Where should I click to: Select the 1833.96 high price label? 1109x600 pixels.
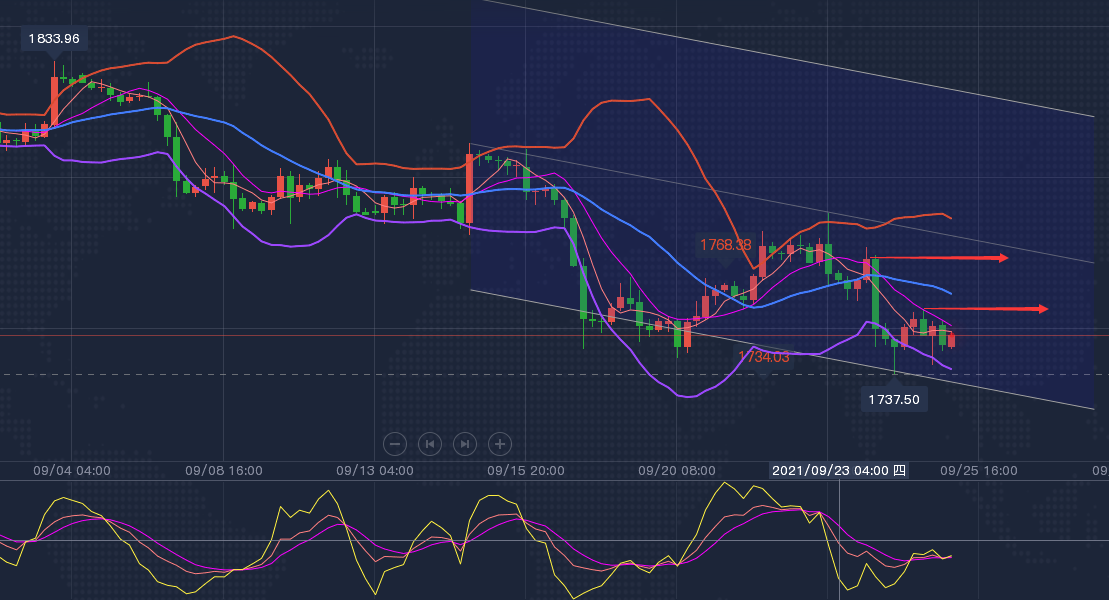(54, 38)
